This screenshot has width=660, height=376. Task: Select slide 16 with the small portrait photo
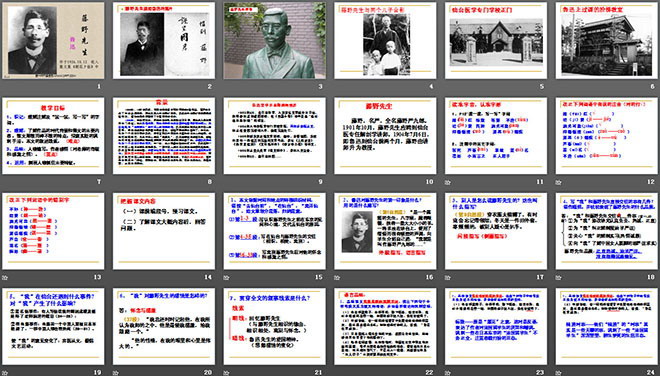(385, 231)
